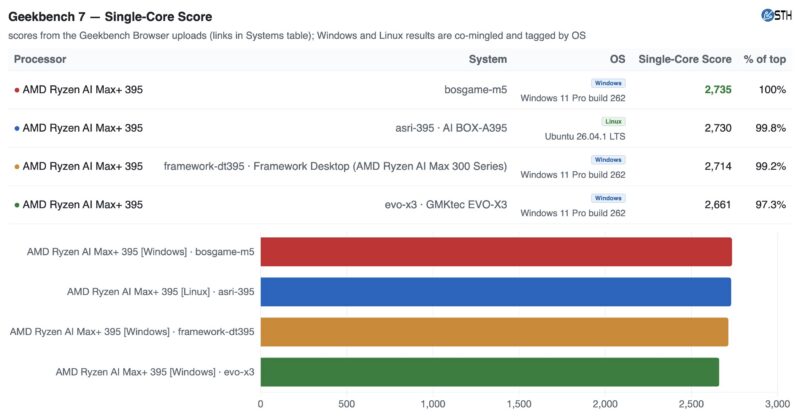
Task: Click chart label ending in [Linux] · asri-395
Action: pos(160,292)
